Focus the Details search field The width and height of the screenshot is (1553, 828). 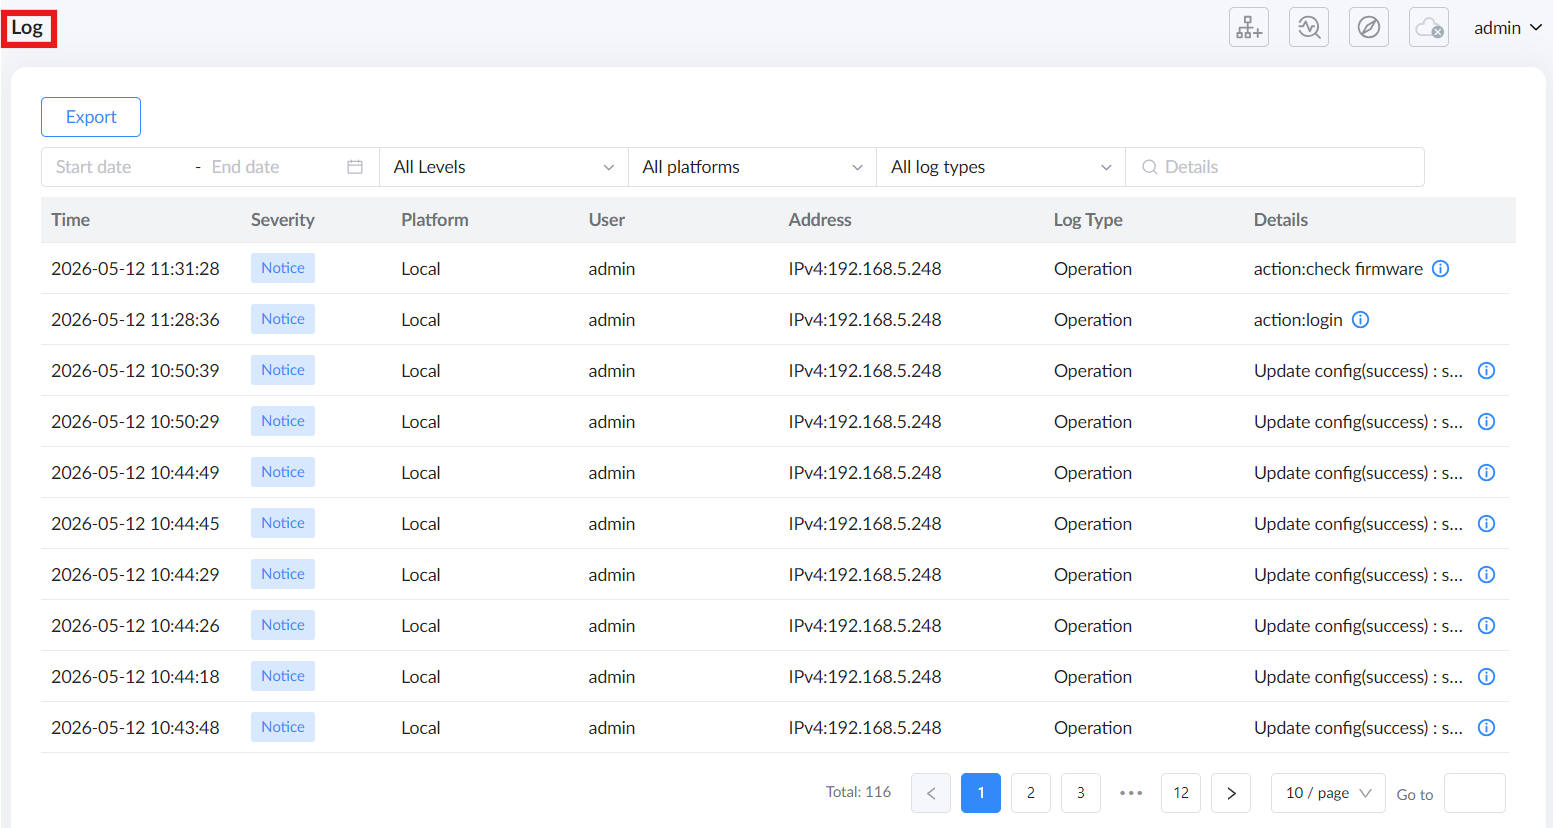pyautogui.click(x=1275, y=167)
